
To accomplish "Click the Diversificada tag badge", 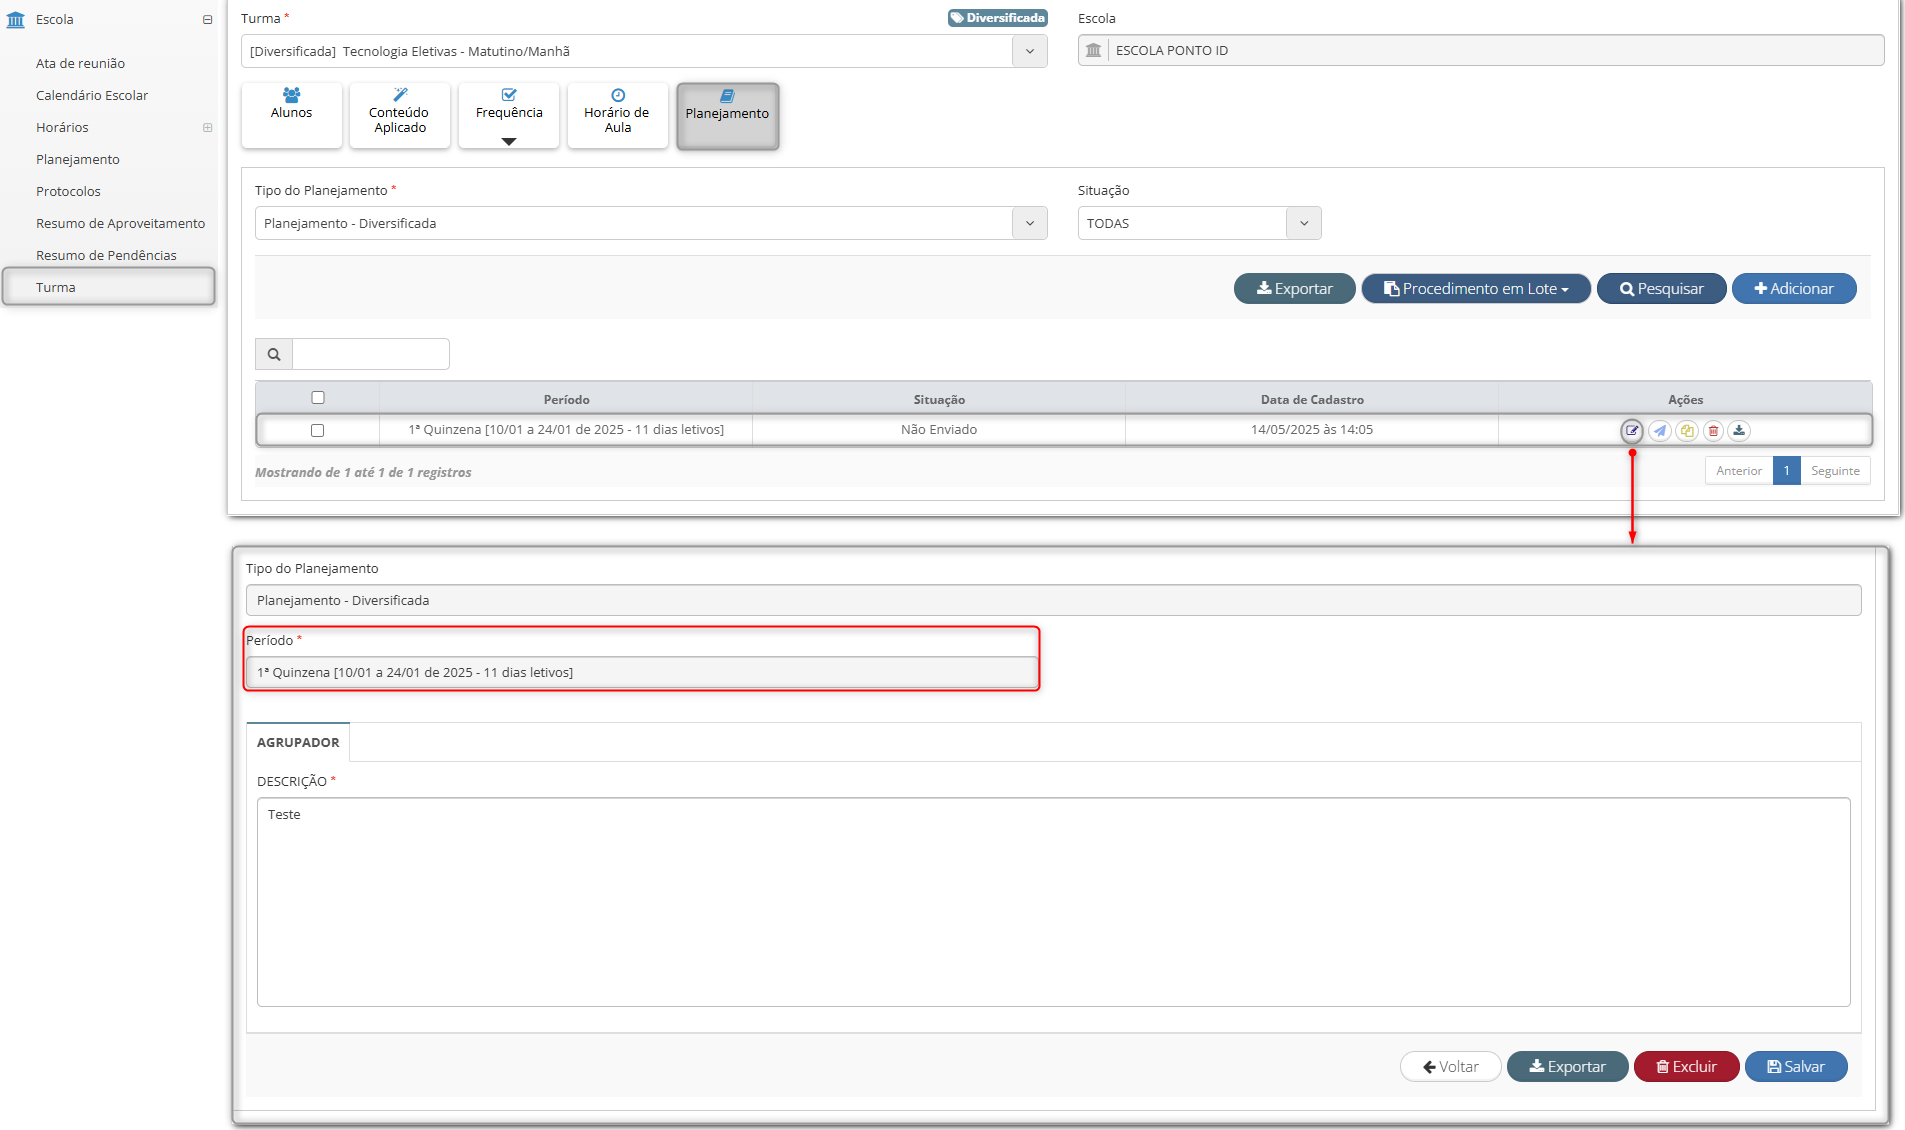I will pos(998,18).
